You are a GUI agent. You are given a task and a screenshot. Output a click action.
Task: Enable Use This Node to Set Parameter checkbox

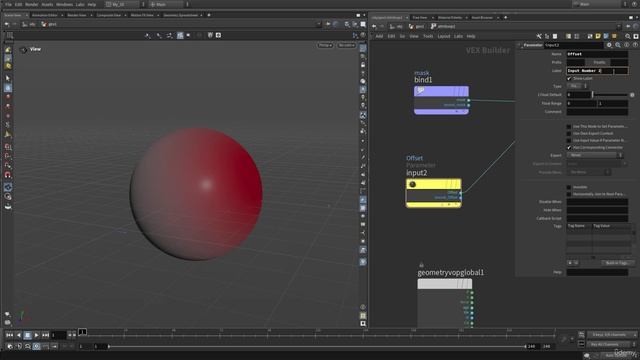tap(569, 127)
